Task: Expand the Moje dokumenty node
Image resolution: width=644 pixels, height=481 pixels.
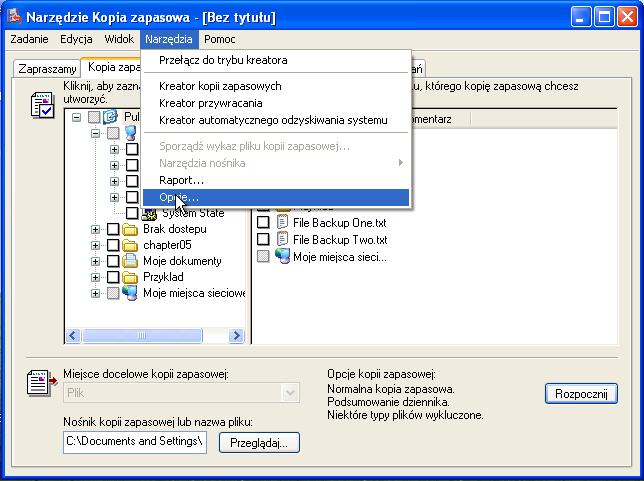Action: [95, 261]
